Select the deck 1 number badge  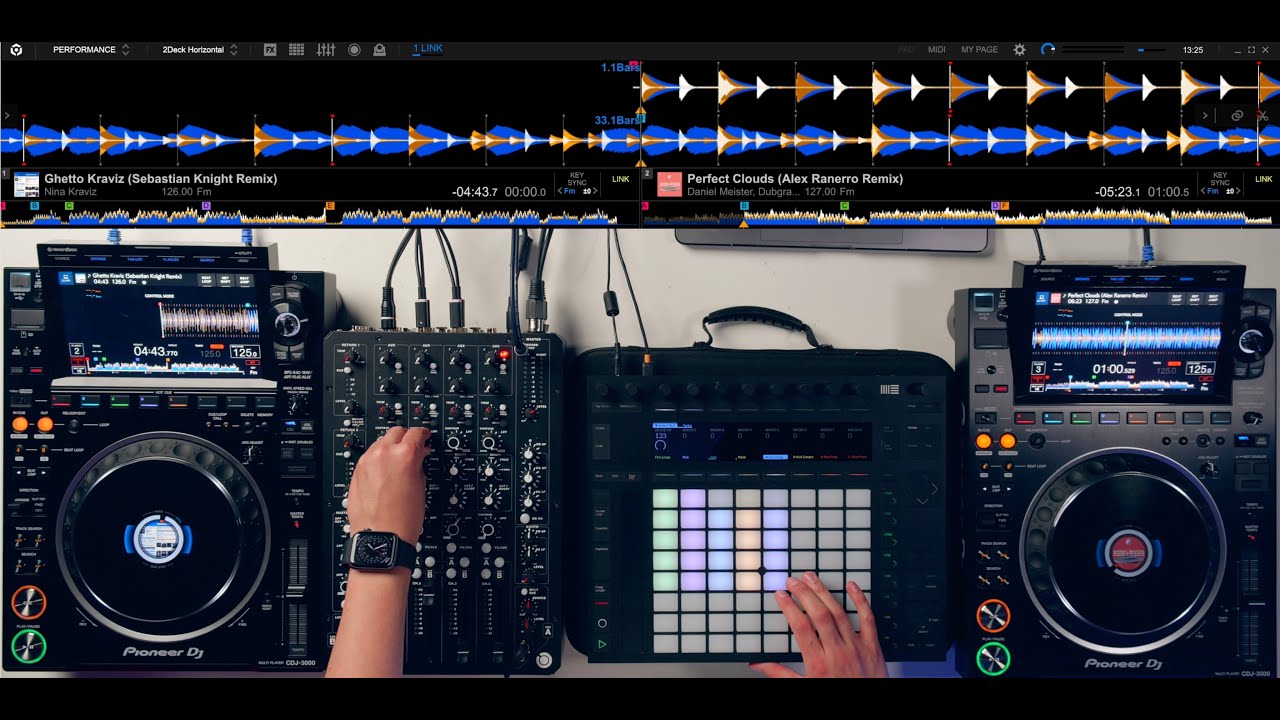tap(6, 174)
